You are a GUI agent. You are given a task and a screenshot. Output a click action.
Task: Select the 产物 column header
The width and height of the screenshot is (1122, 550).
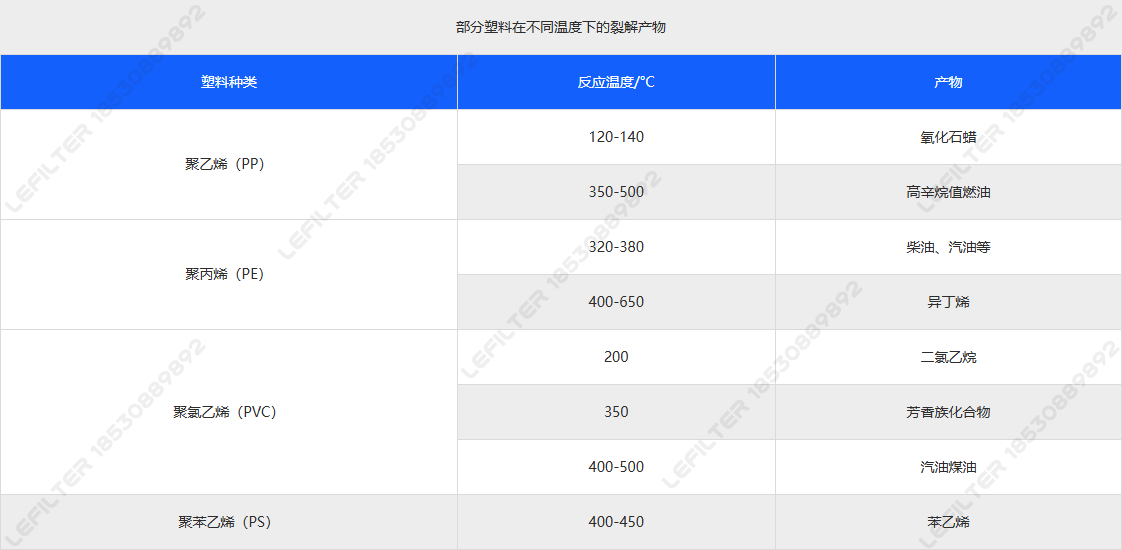point(948,82)
